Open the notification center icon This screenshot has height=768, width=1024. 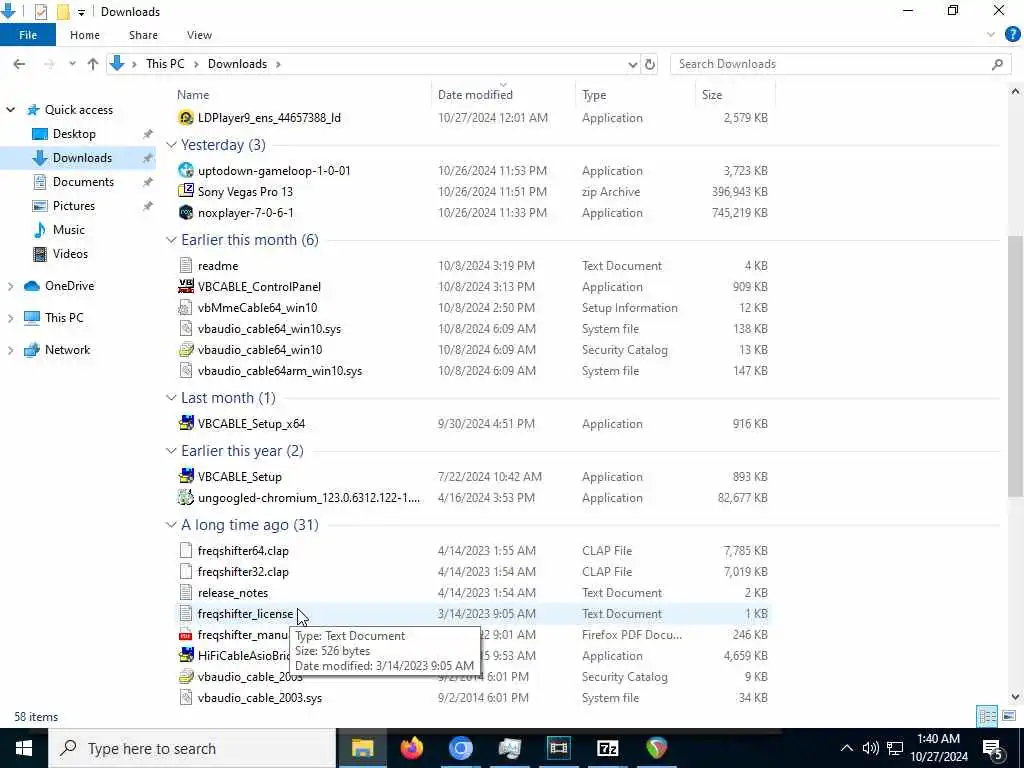[x=993, y=748]
